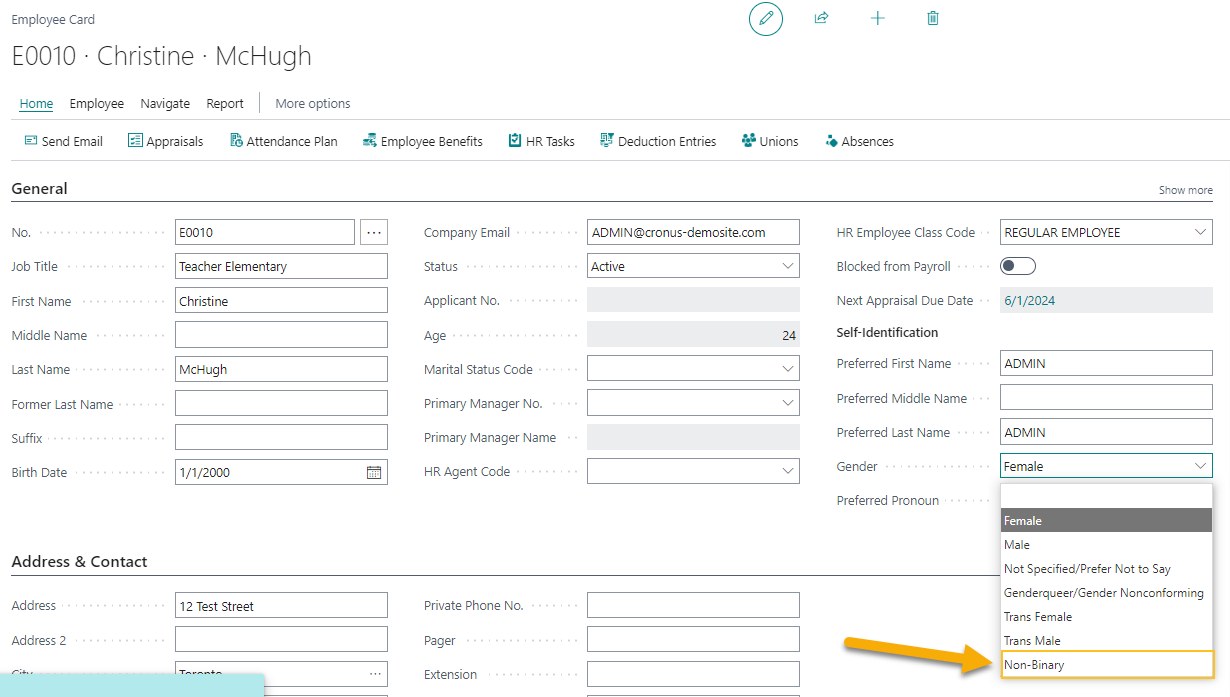Click the Send Email action
1230x697 pixels.
click(x=62, y=140)
